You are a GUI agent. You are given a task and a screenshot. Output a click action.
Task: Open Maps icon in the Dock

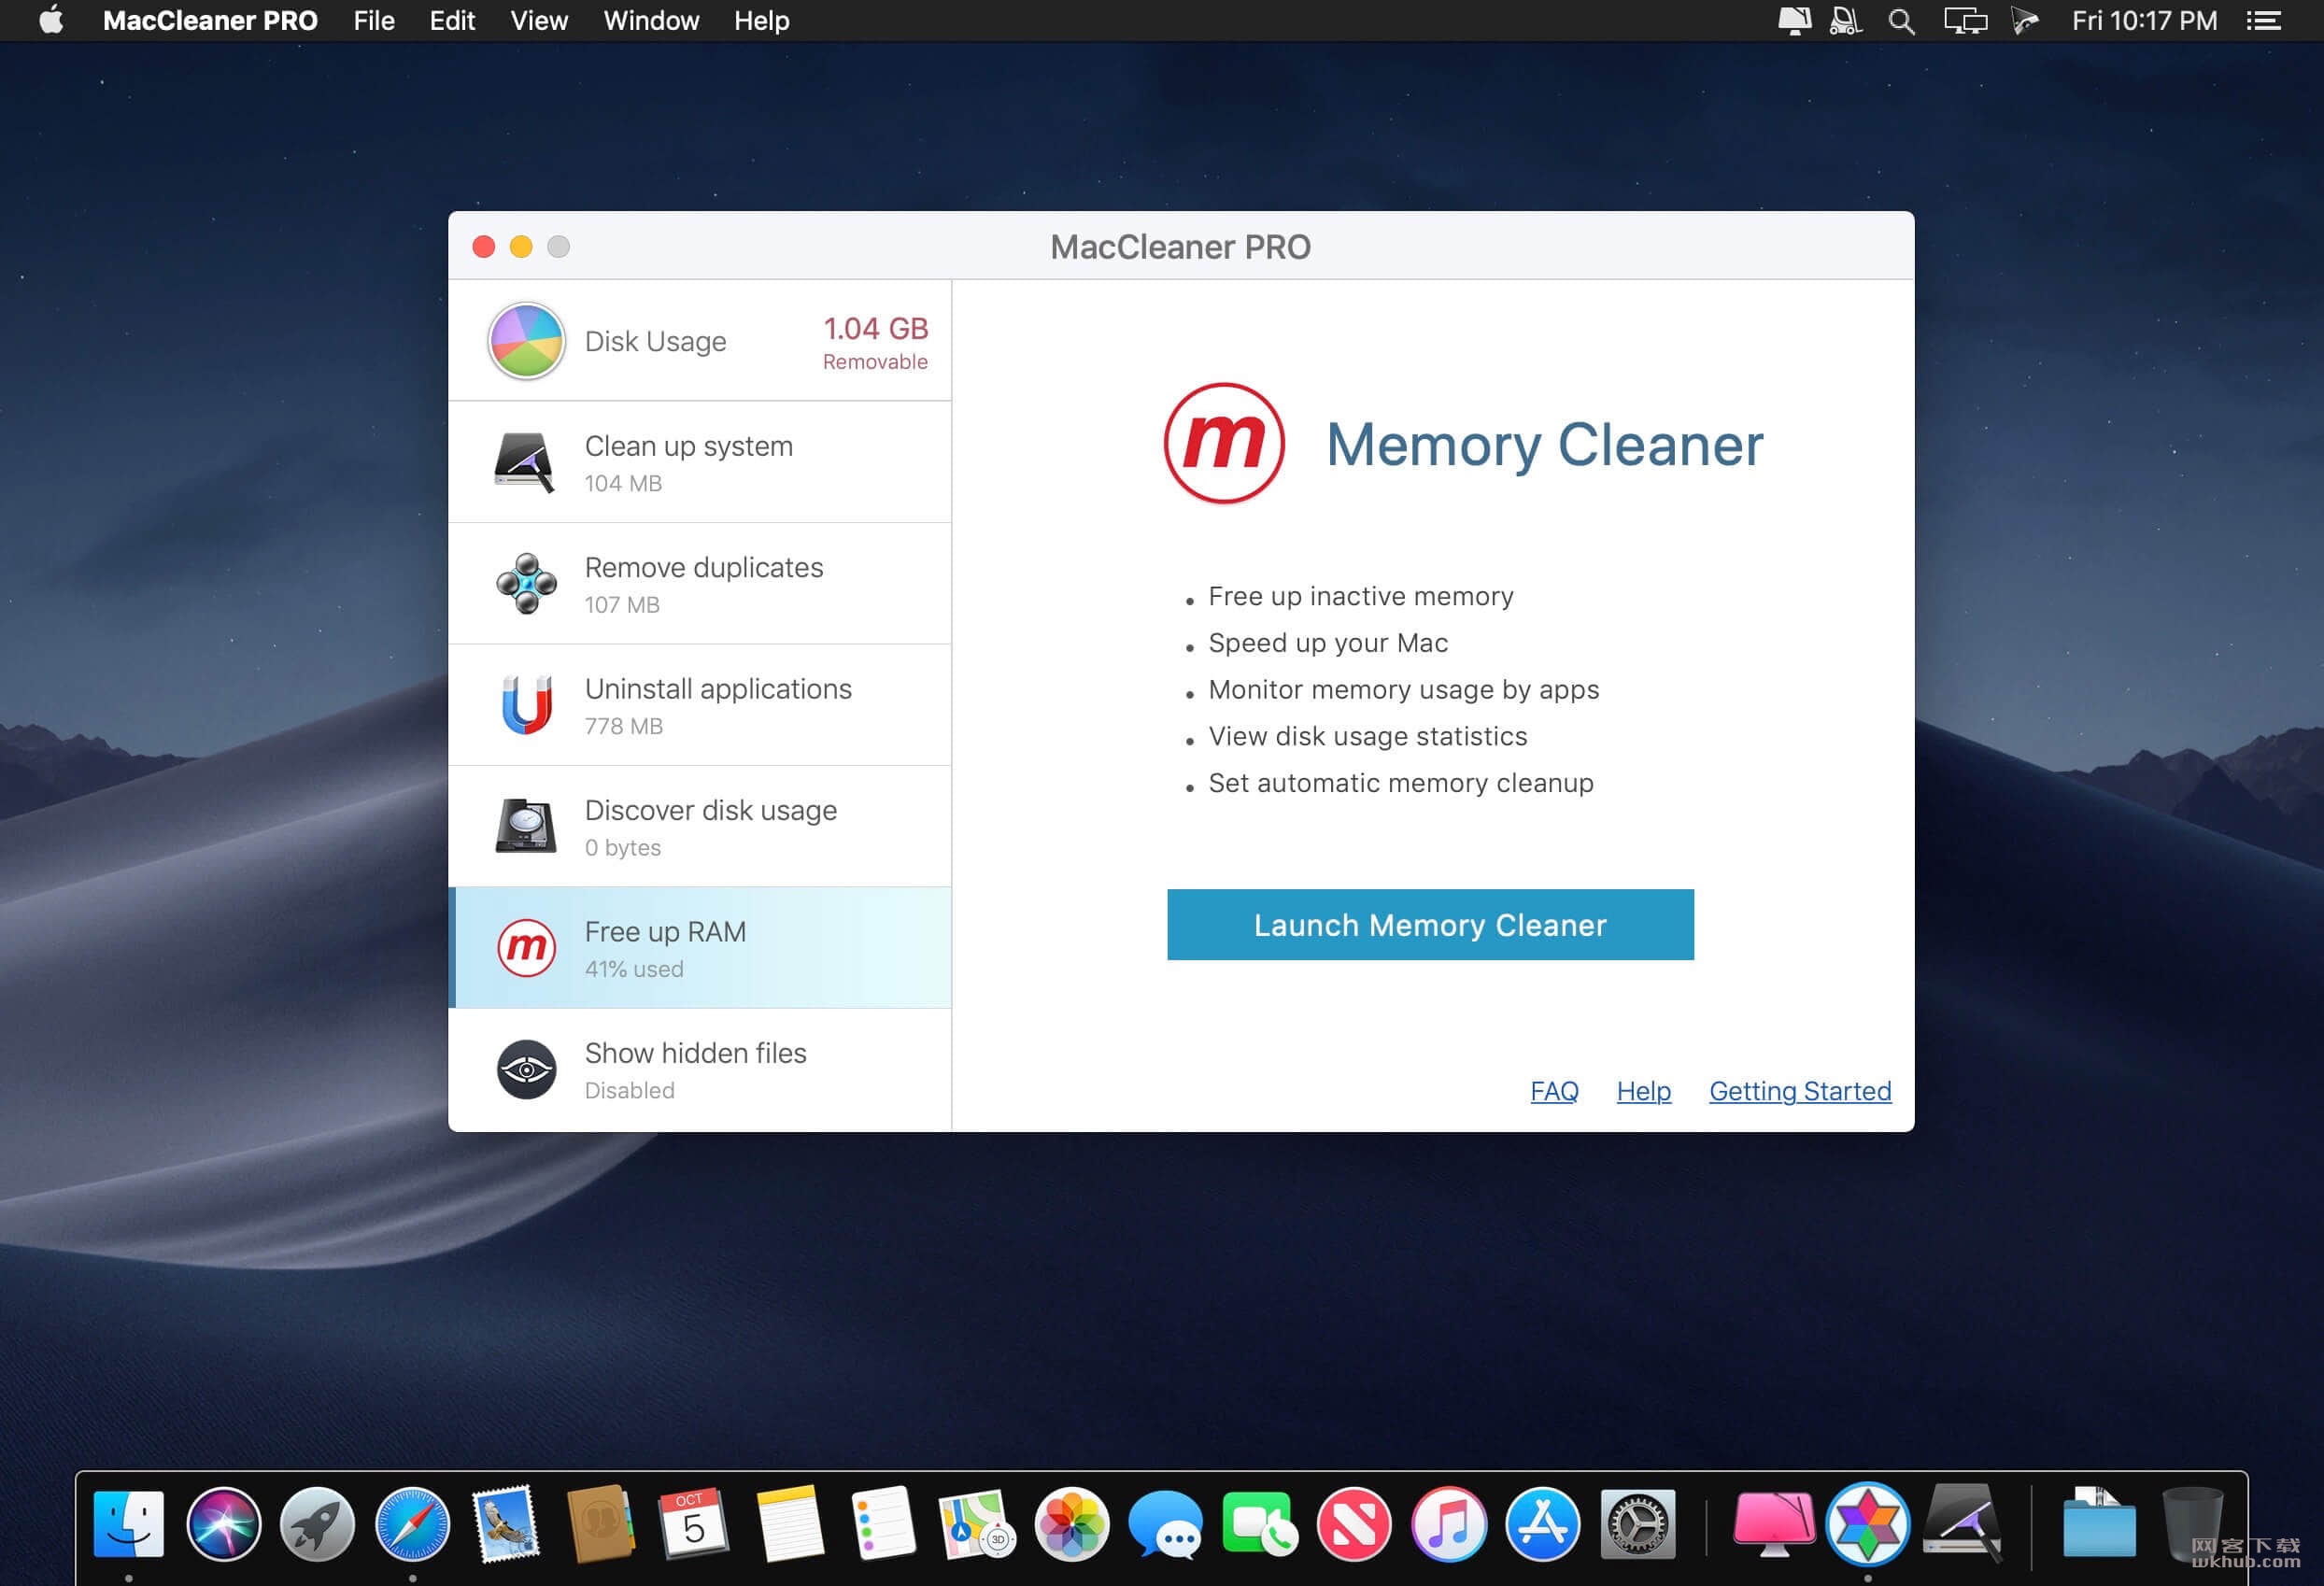pyautogui.click(x=977, y=1524)
